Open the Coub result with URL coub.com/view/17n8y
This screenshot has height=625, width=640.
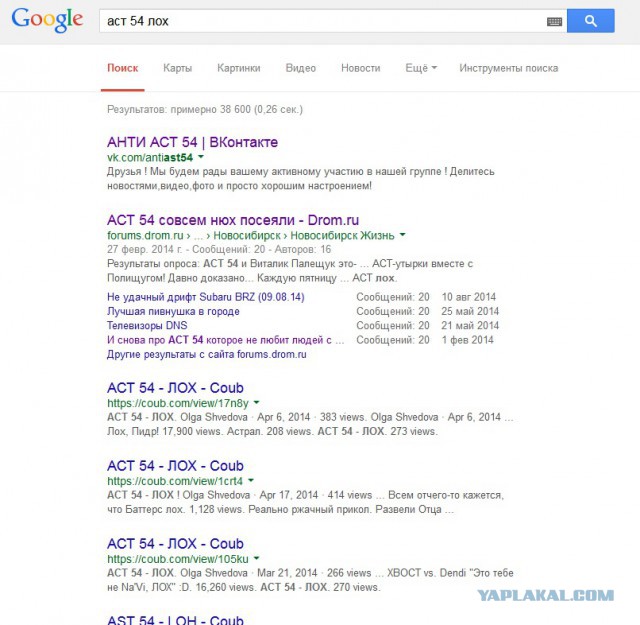175,388
